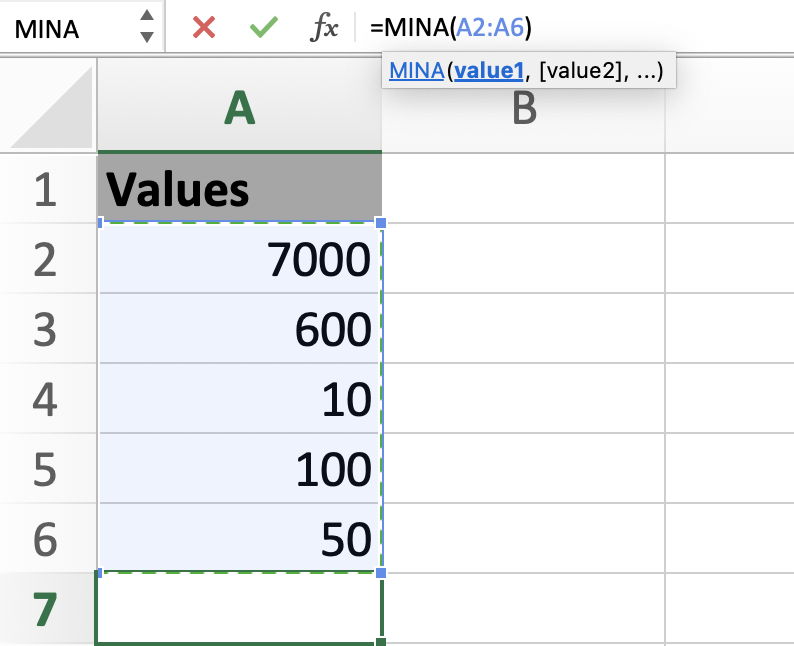The width and height of the screenshot is (794, 646).
Task: Click empty cell B3
Action: (523, 329)
